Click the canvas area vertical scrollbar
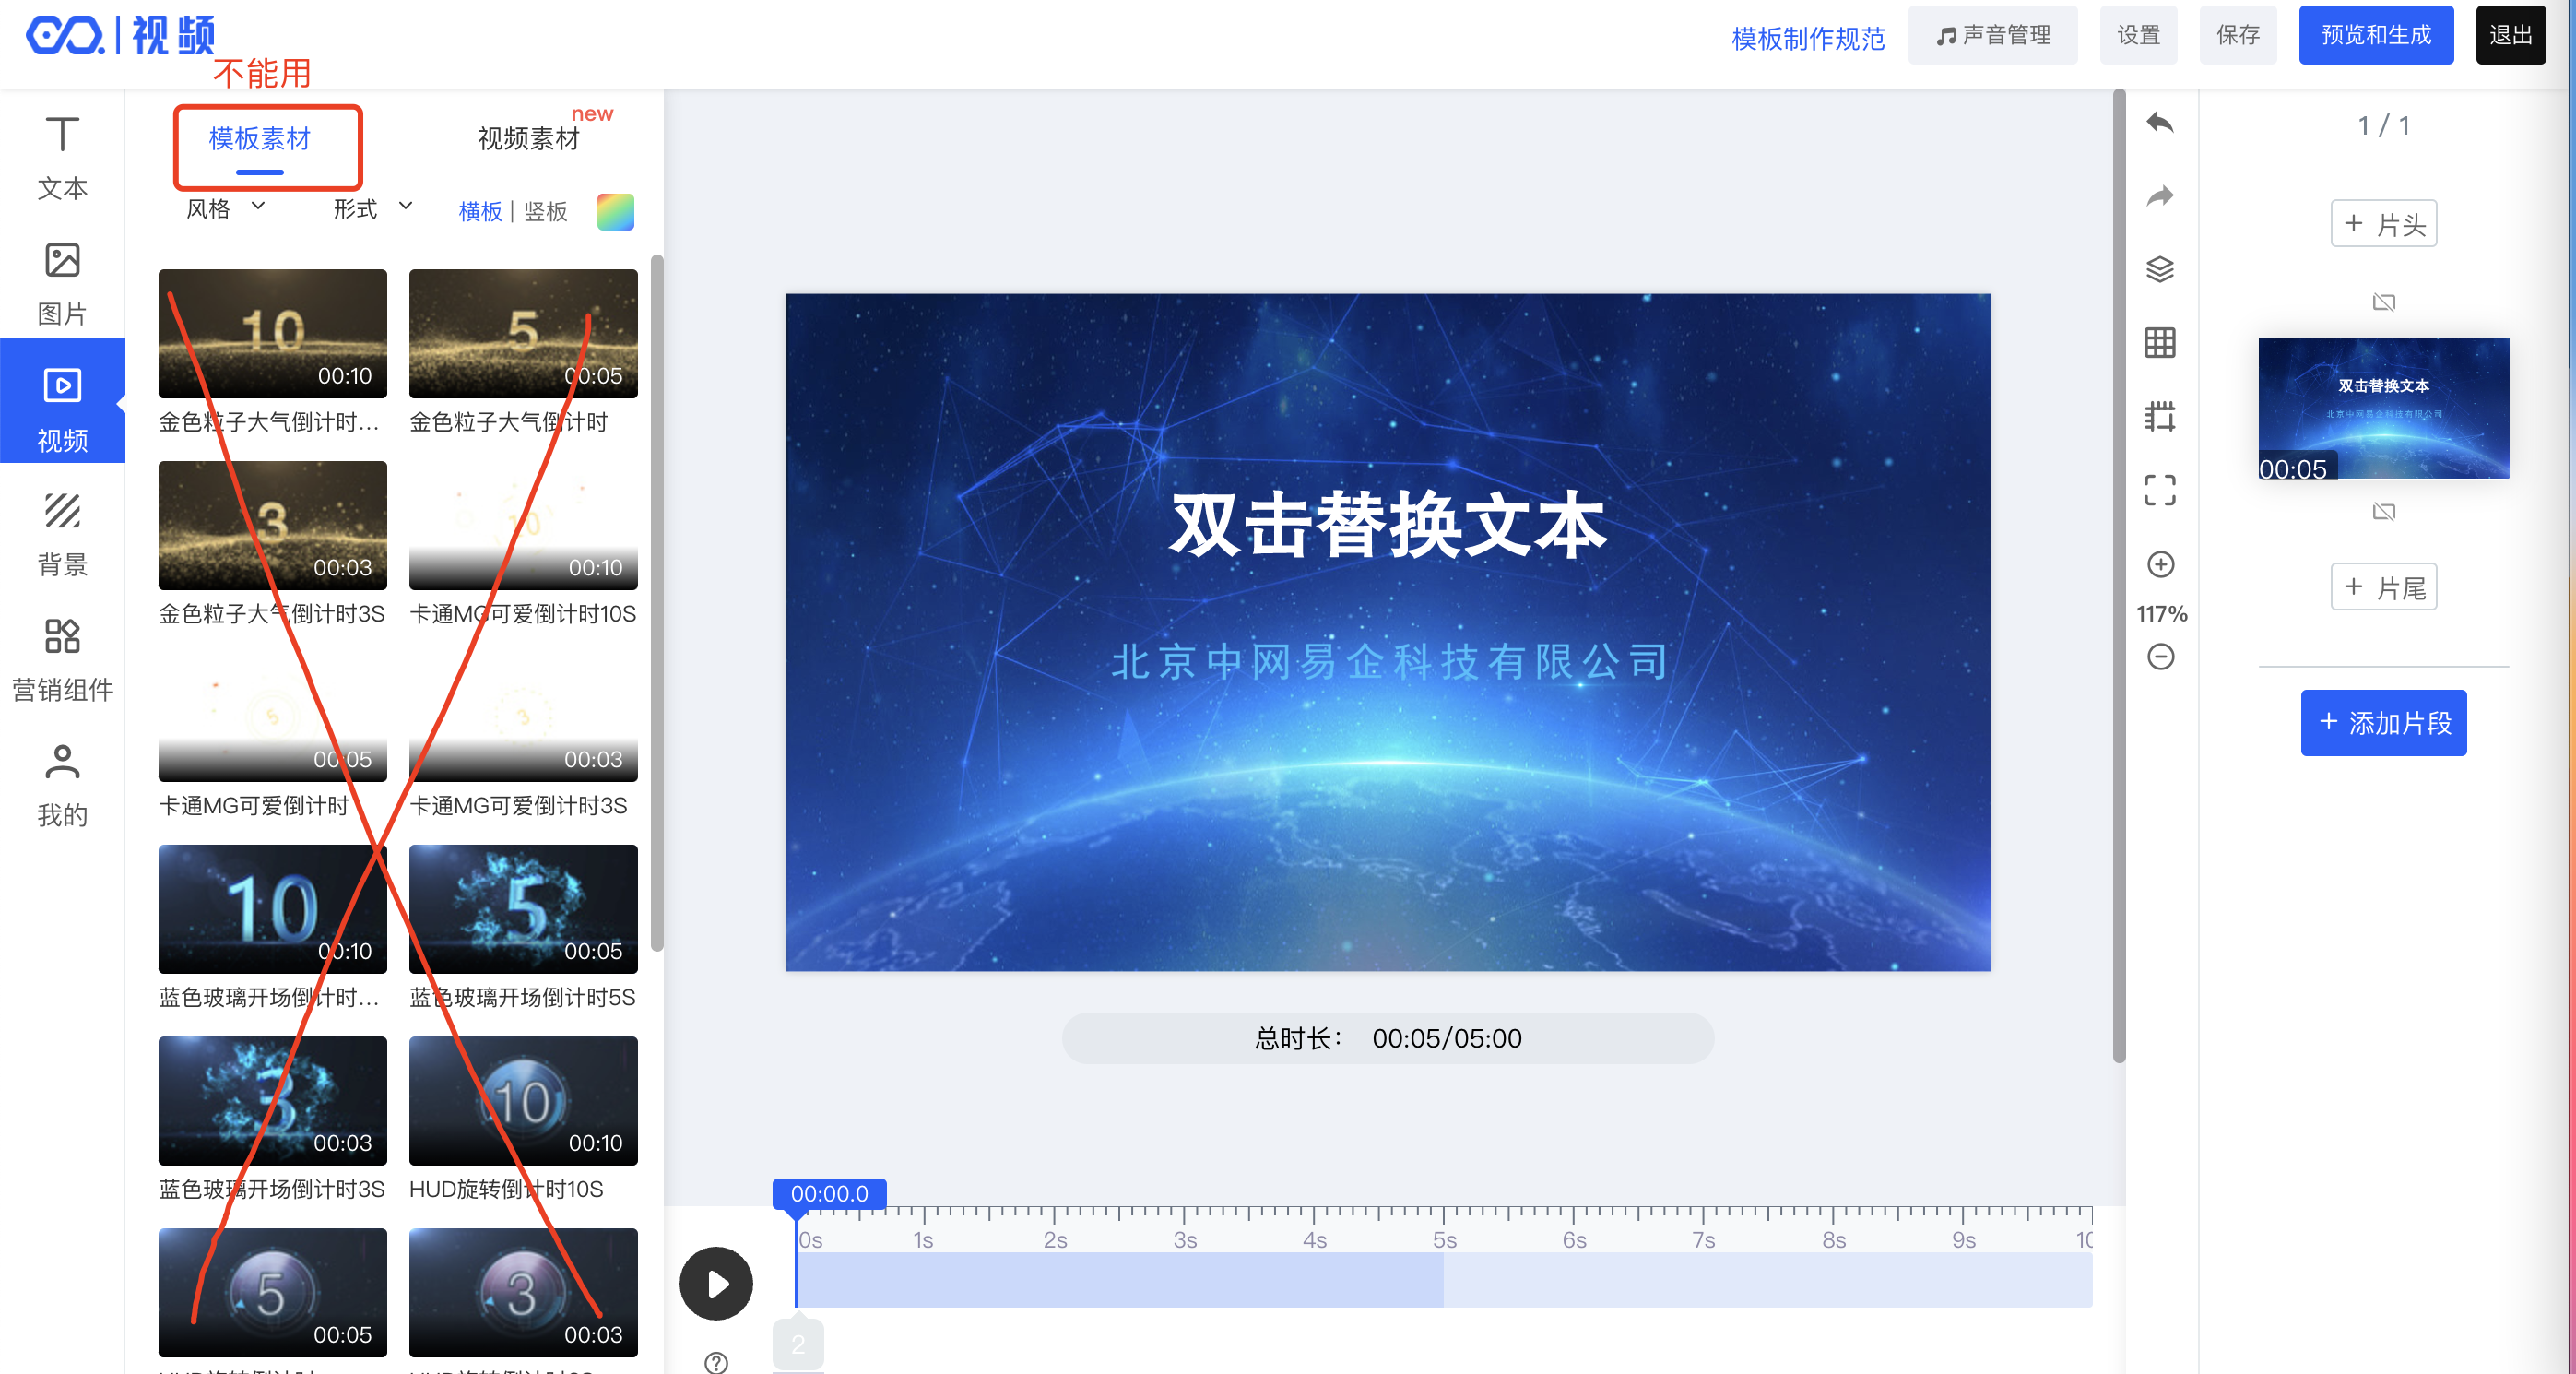Viewport: 2576px width, 1374px height. (2118, 576)
